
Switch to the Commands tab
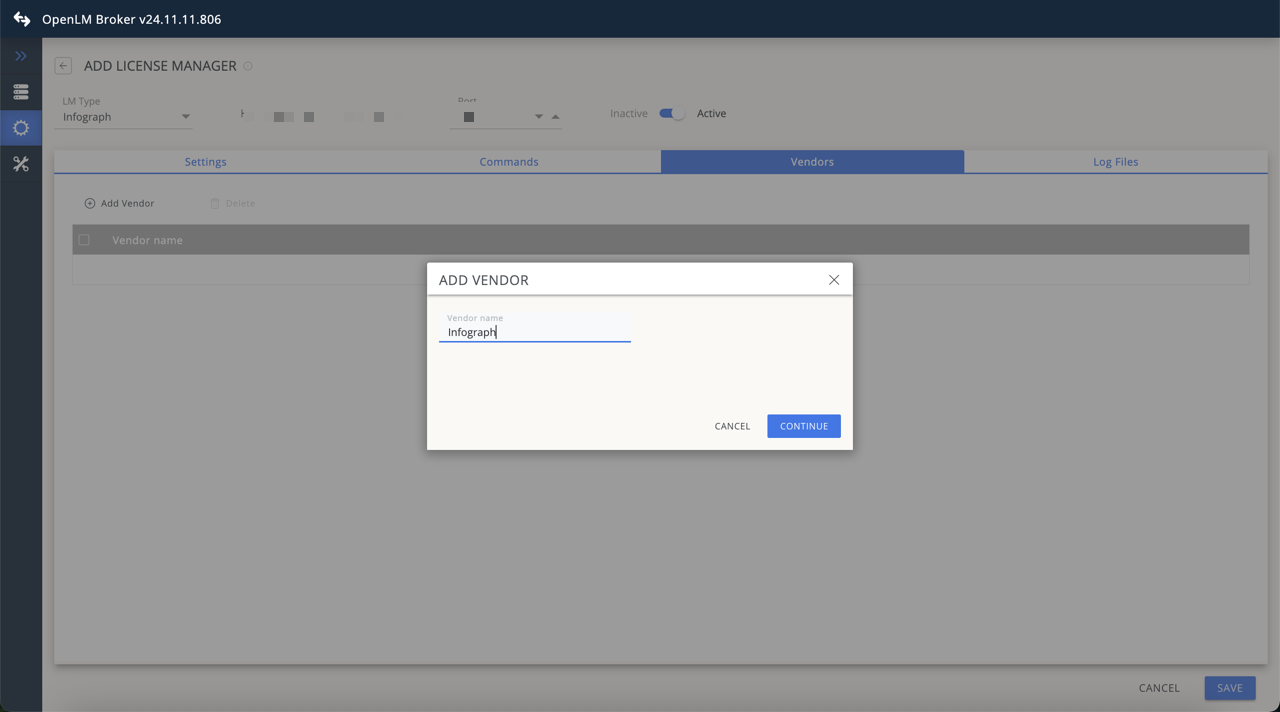point(508,161)
